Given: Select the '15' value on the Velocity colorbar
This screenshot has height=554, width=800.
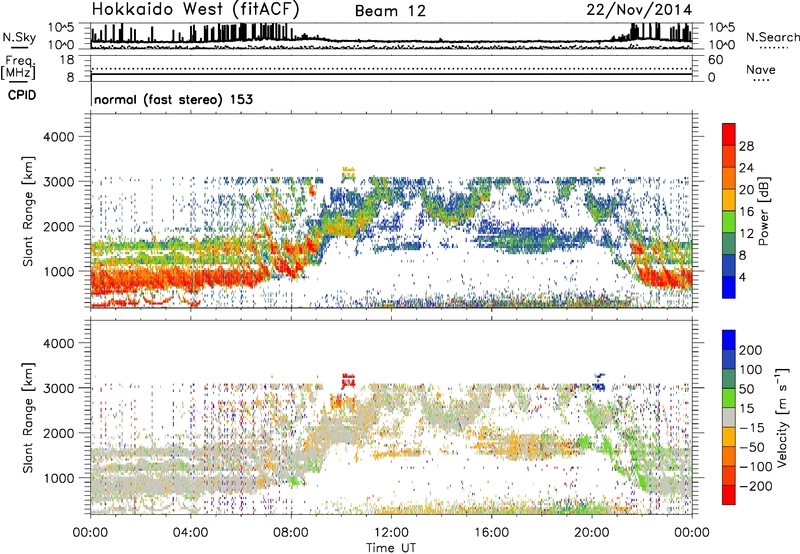Looking at the screenshot, I should pyautogui.click(x=746, y=409).
